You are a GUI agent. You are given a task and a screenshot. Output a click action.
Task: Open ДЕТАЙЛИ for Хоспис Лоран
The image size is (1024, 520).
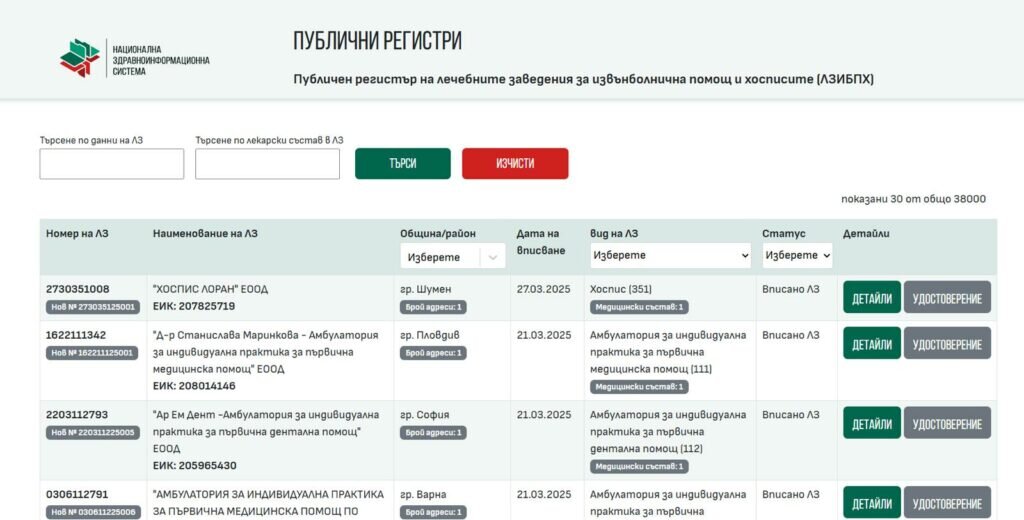pyautogui.click(x=872, y=297)
